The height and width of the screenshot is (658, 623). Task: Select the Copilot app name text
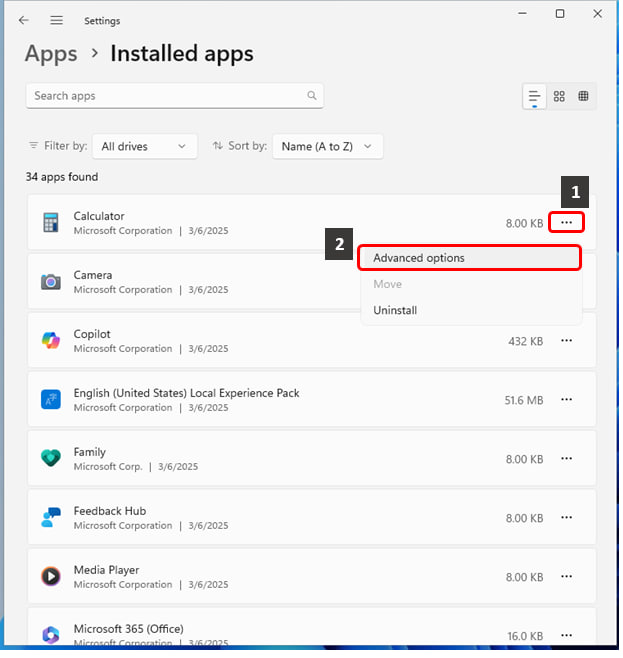point(92,334)
